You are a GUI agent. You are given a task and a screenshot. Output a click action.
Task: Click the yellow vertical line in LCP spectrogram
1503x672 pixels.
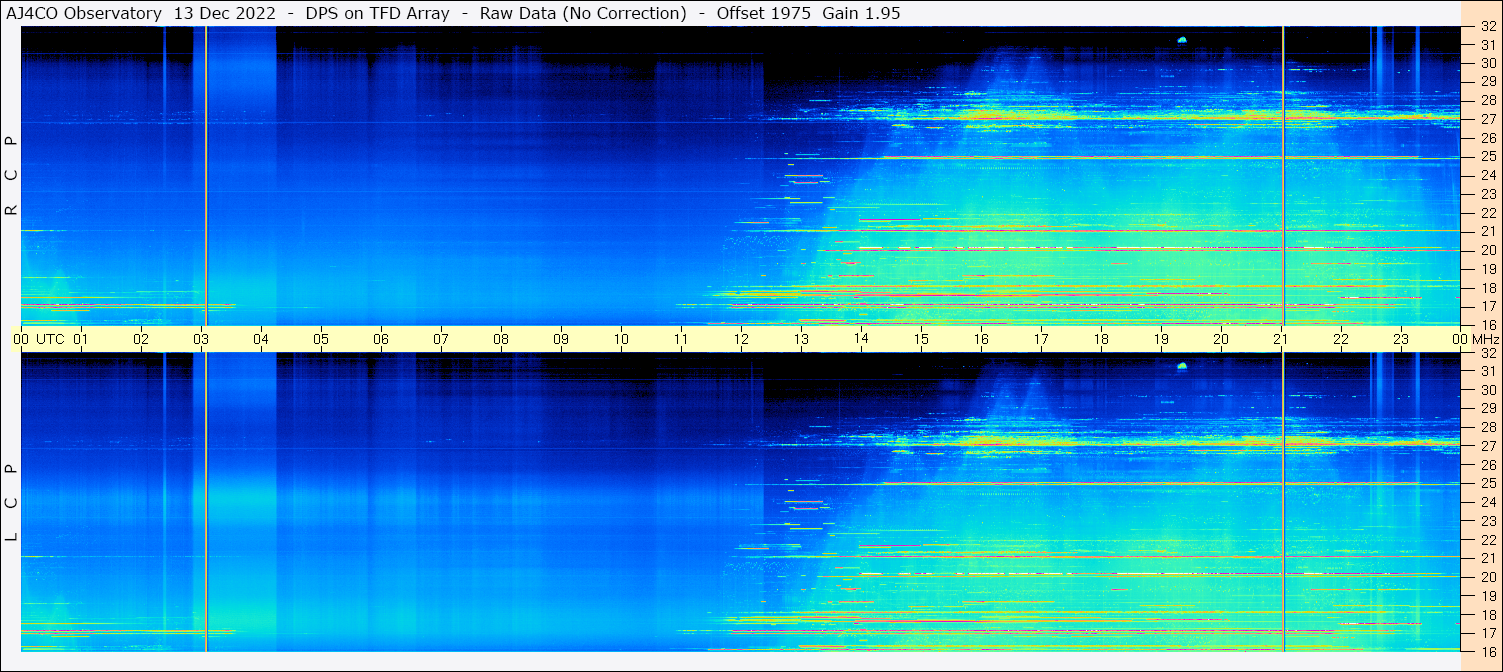click(206, 502)
